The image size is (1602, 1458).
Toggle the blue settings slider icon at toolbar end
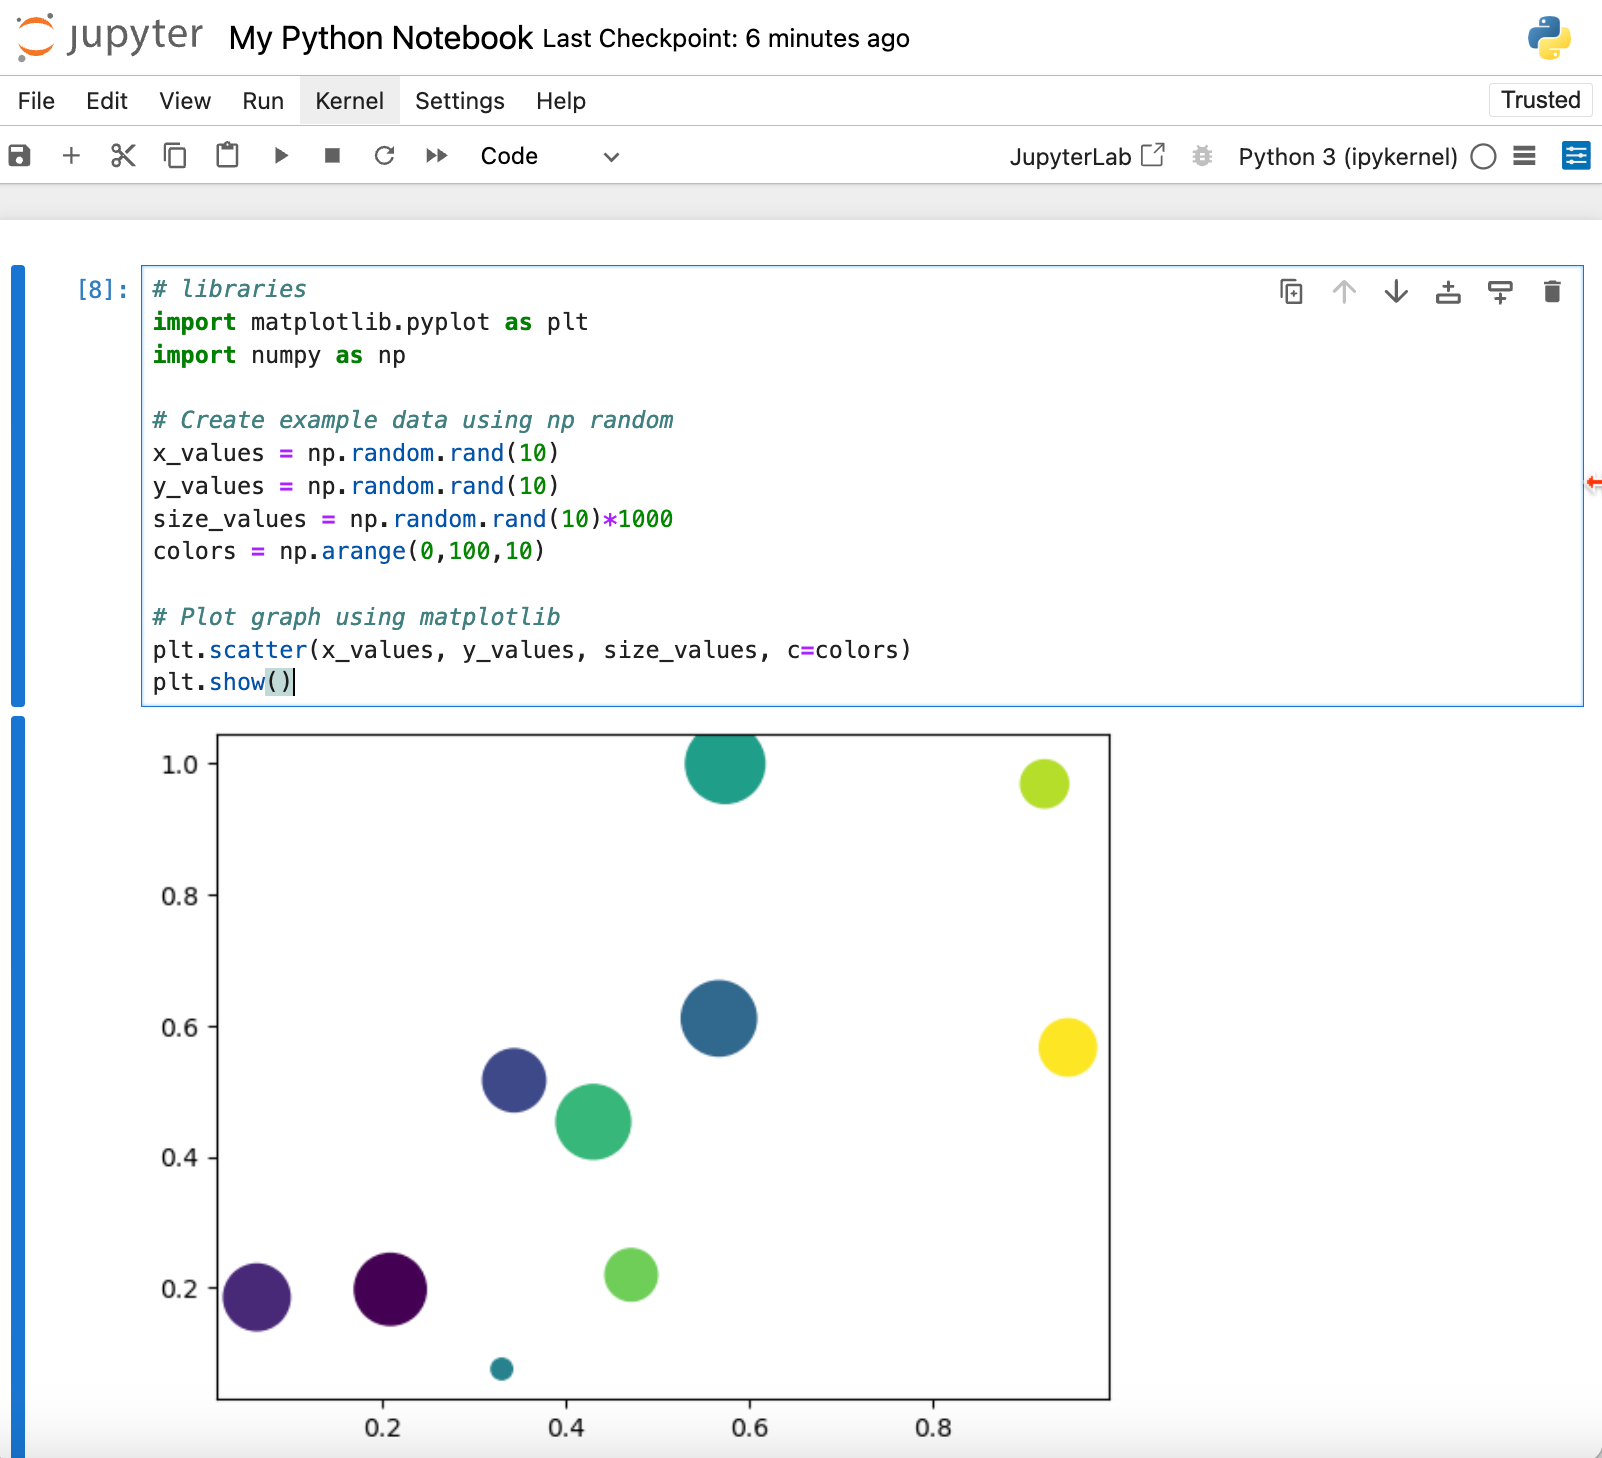(x=1576, y=156)
